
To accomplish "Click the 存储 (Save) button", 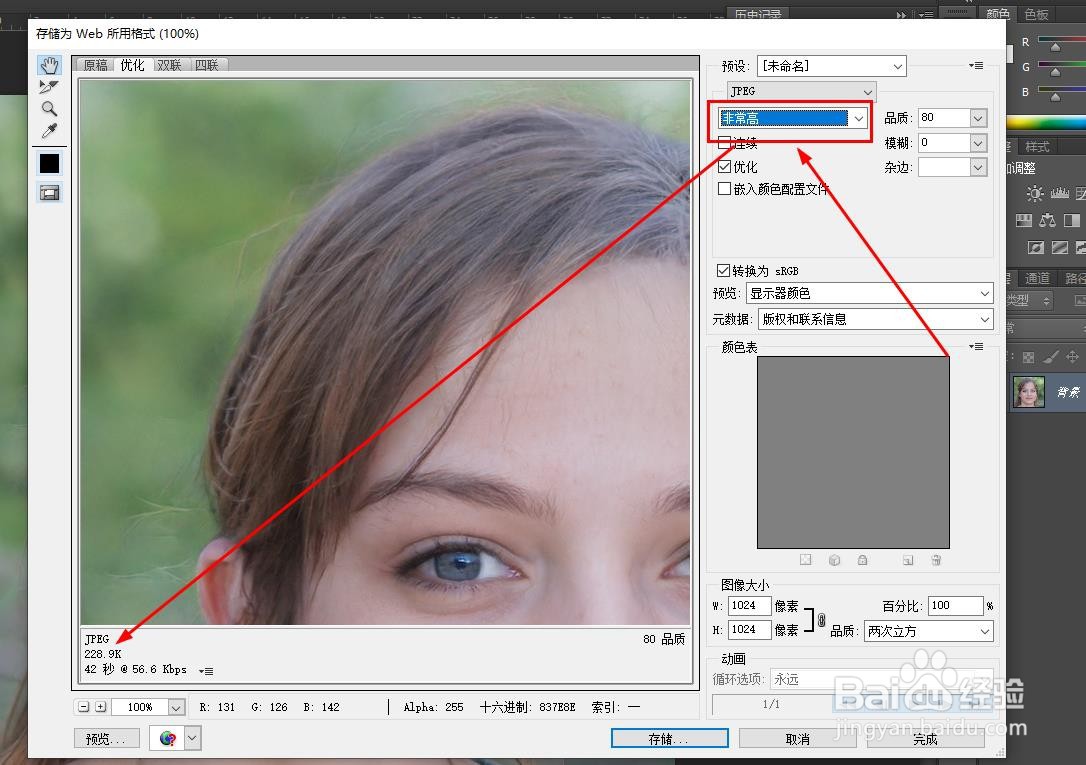I will coord(669,737).
